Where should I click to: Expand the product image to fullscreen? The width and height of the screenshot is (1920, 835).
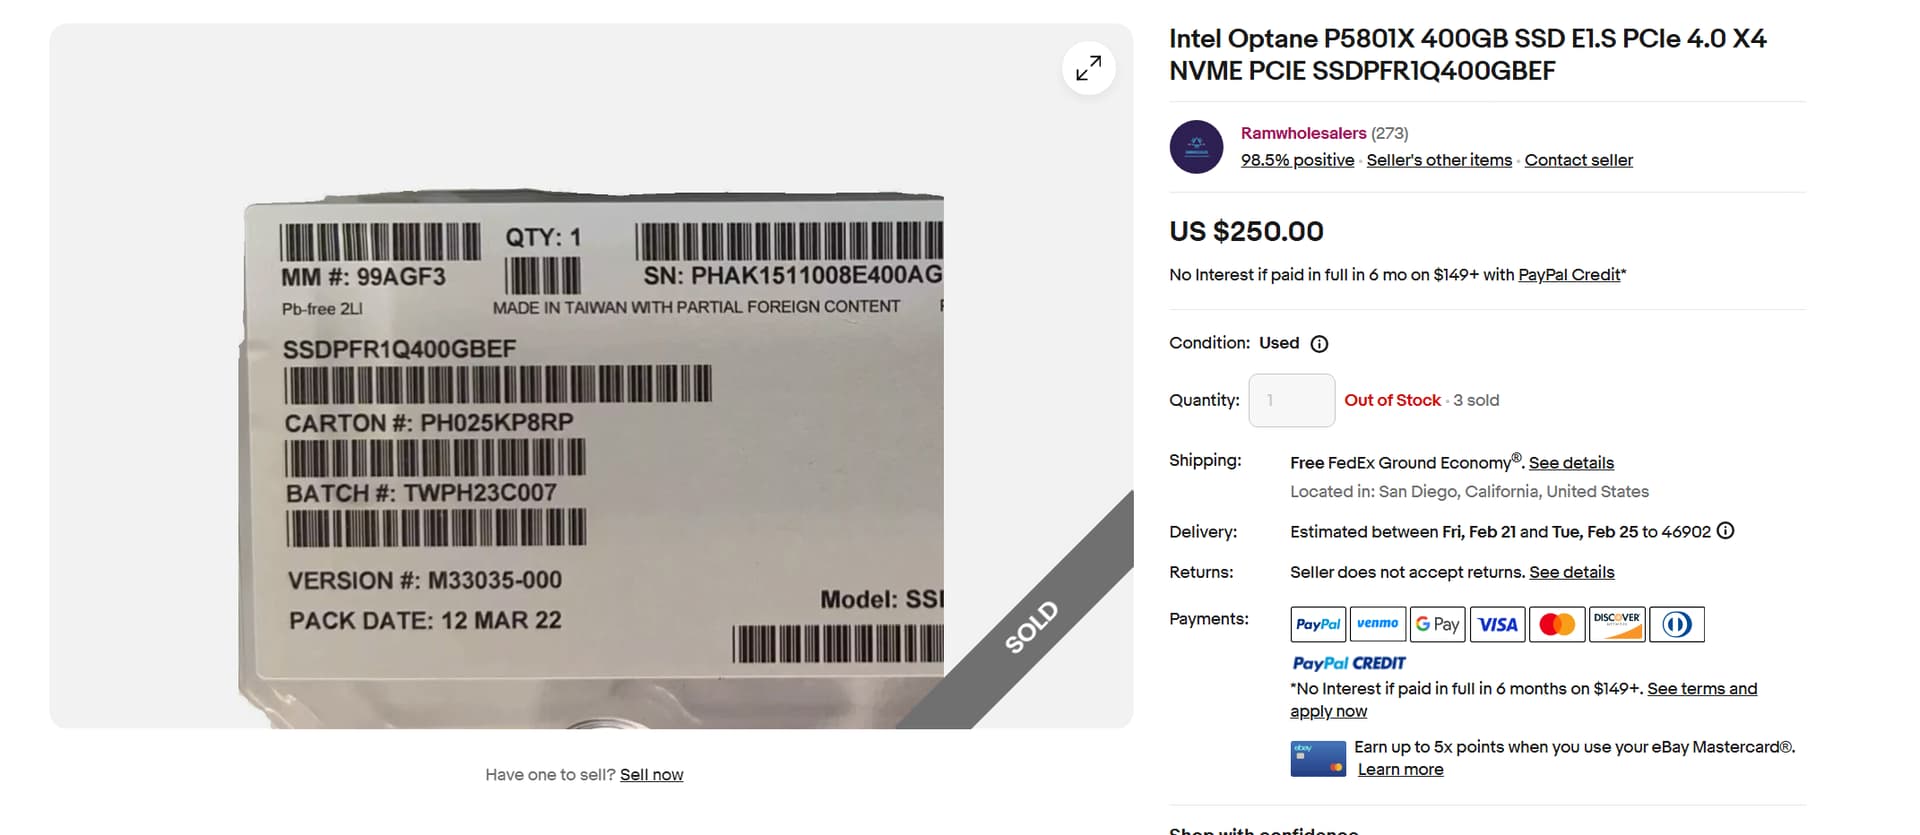click(x=1088, y=68)
